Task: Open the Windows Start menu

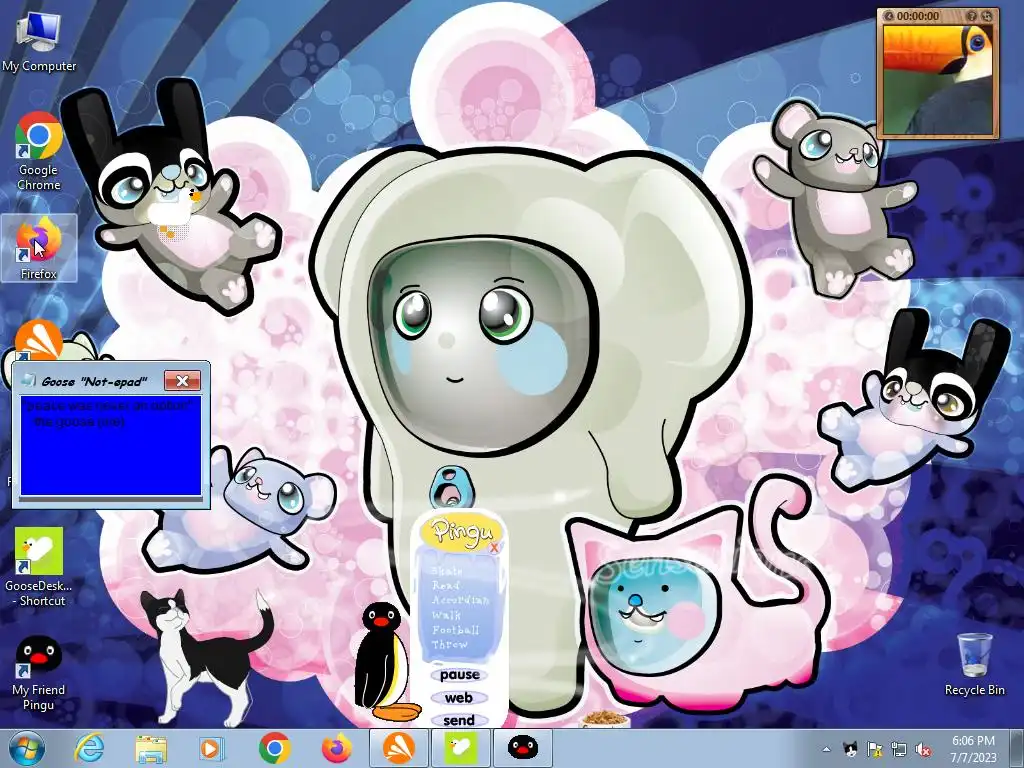Action: point(27,748)
